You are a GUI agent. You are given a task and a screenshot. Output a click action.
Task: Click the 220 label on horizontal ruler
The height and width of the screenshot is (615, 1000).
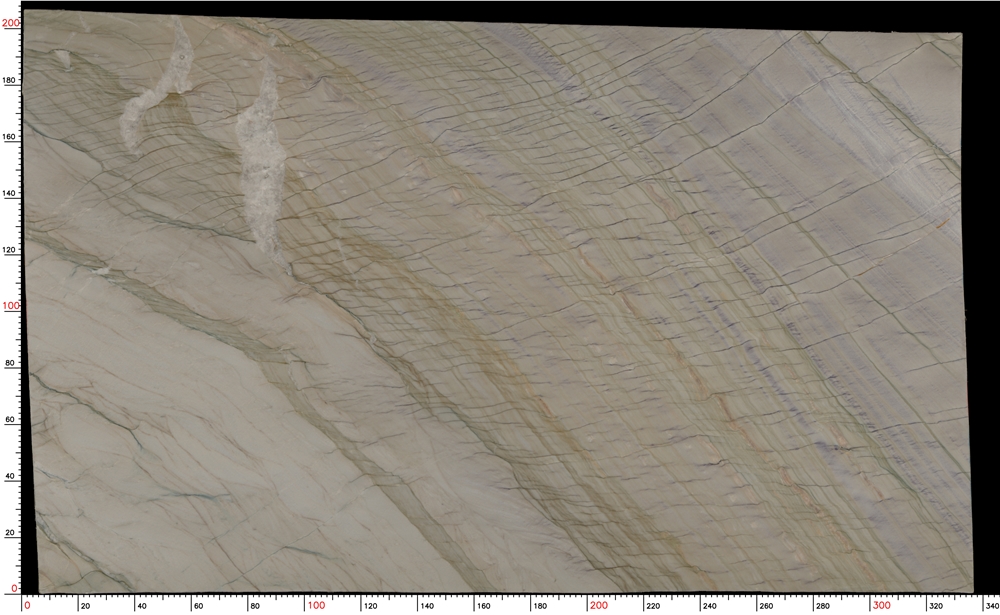(x=653, y=606)
